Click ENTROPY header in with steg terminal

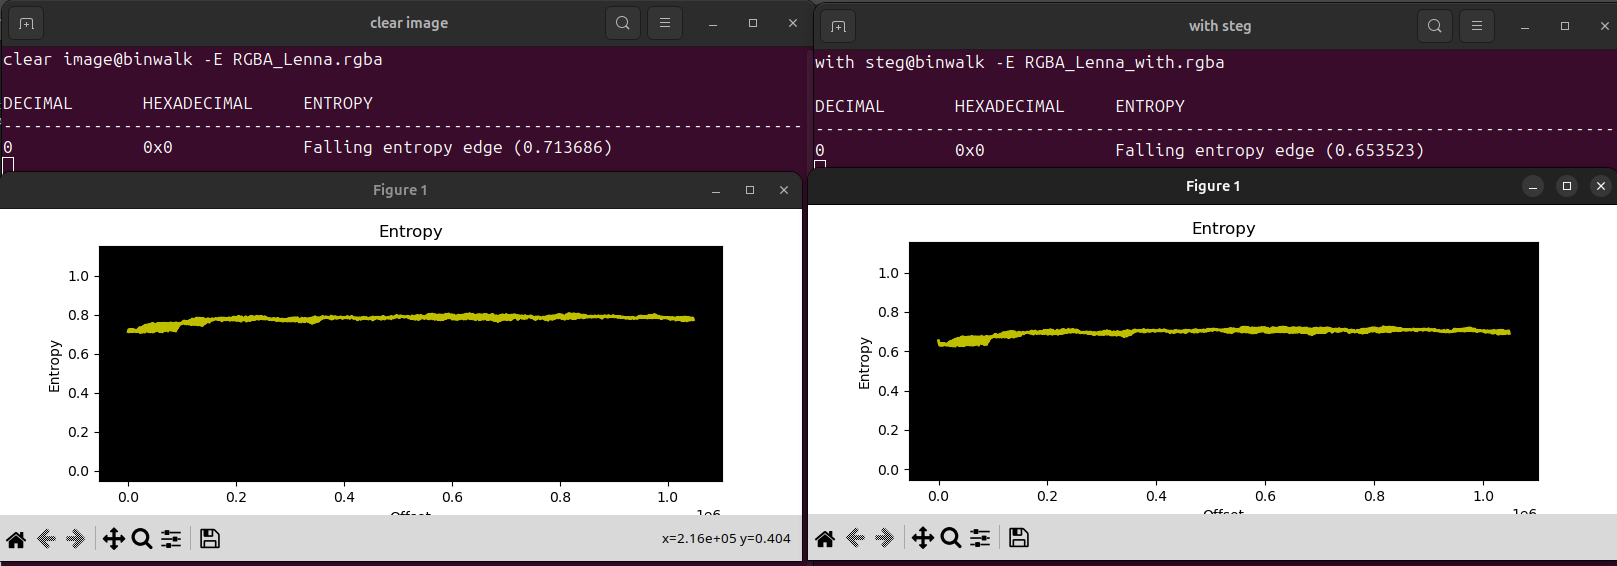[1150, 107]
